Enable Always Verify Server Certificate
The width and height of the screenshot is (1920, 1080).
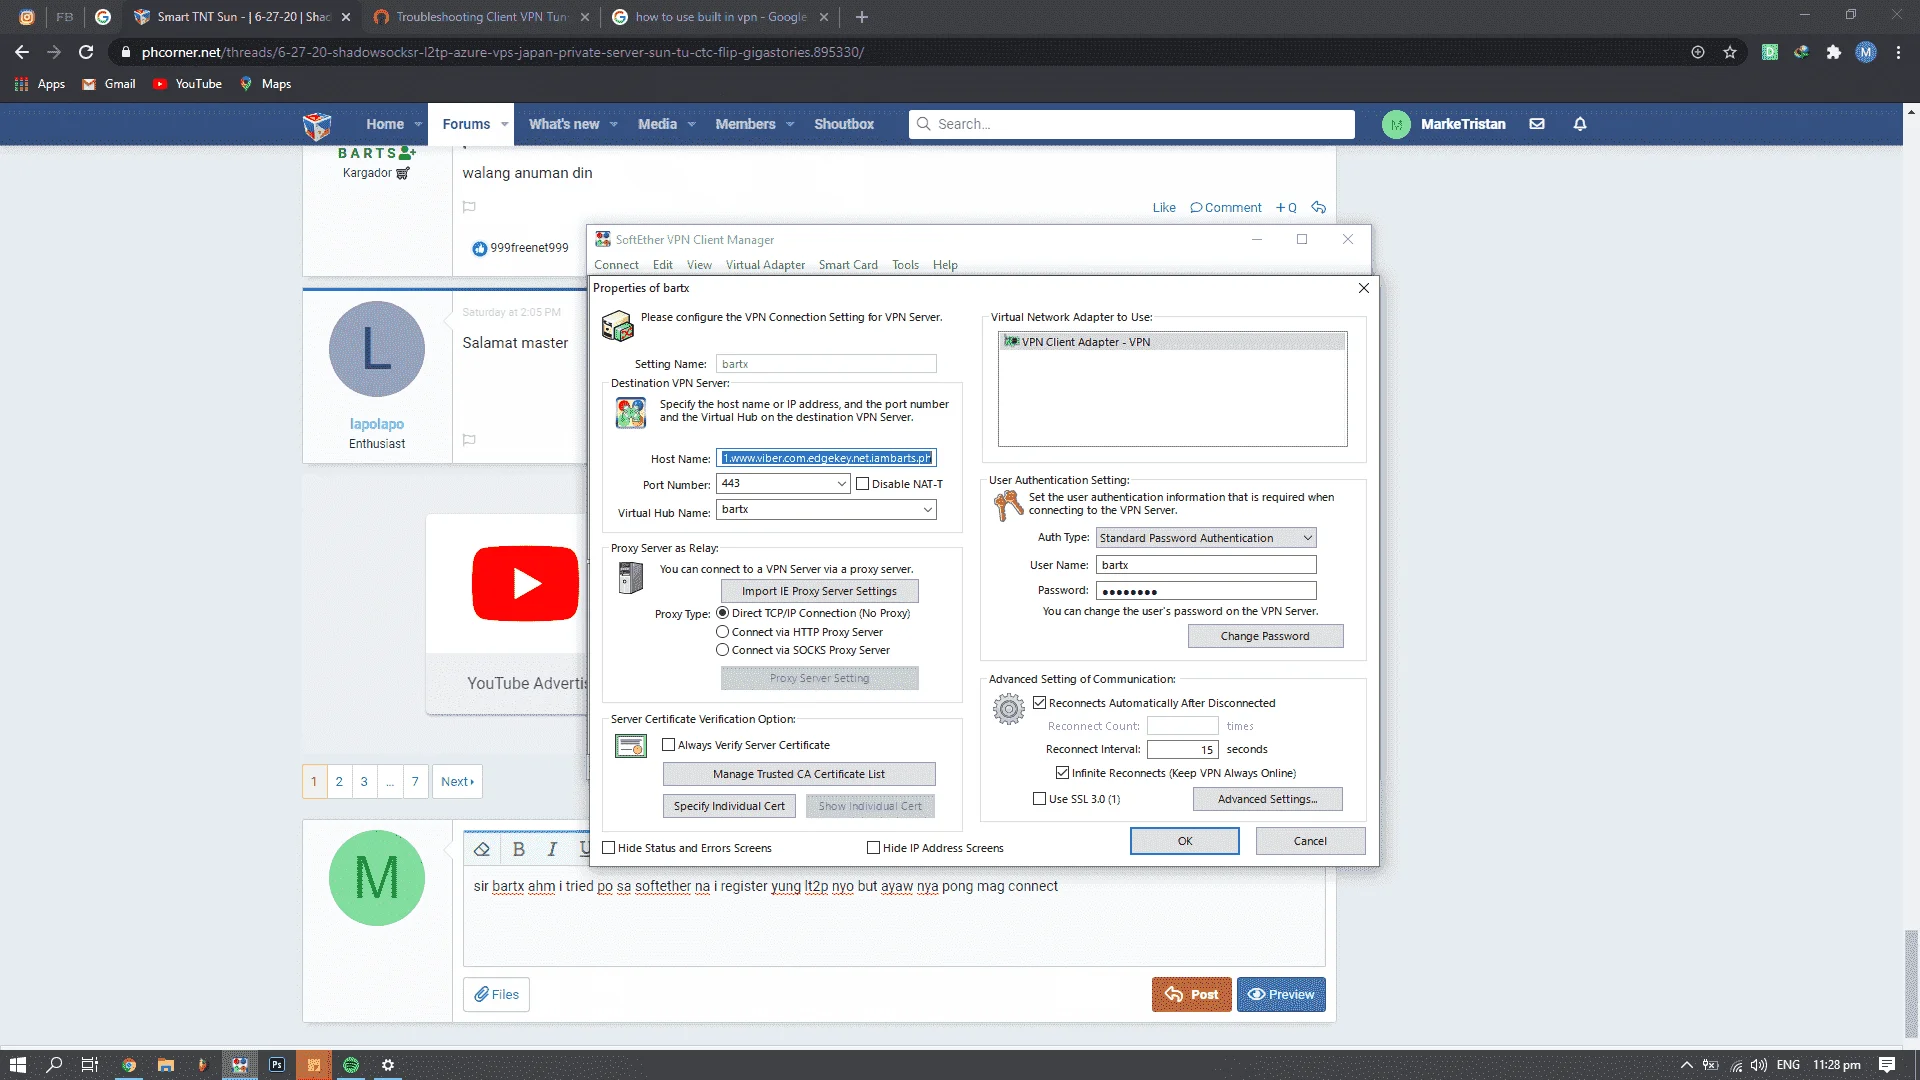[669, 745]
